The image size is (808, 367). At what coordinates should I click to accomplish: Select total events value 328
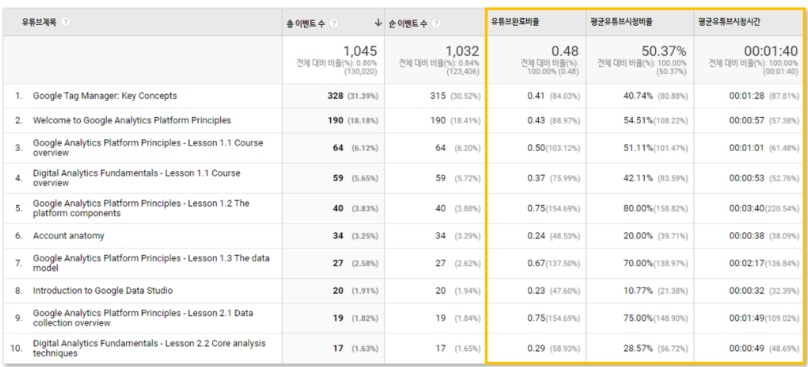pyautogui.click(x=335, y=96)
